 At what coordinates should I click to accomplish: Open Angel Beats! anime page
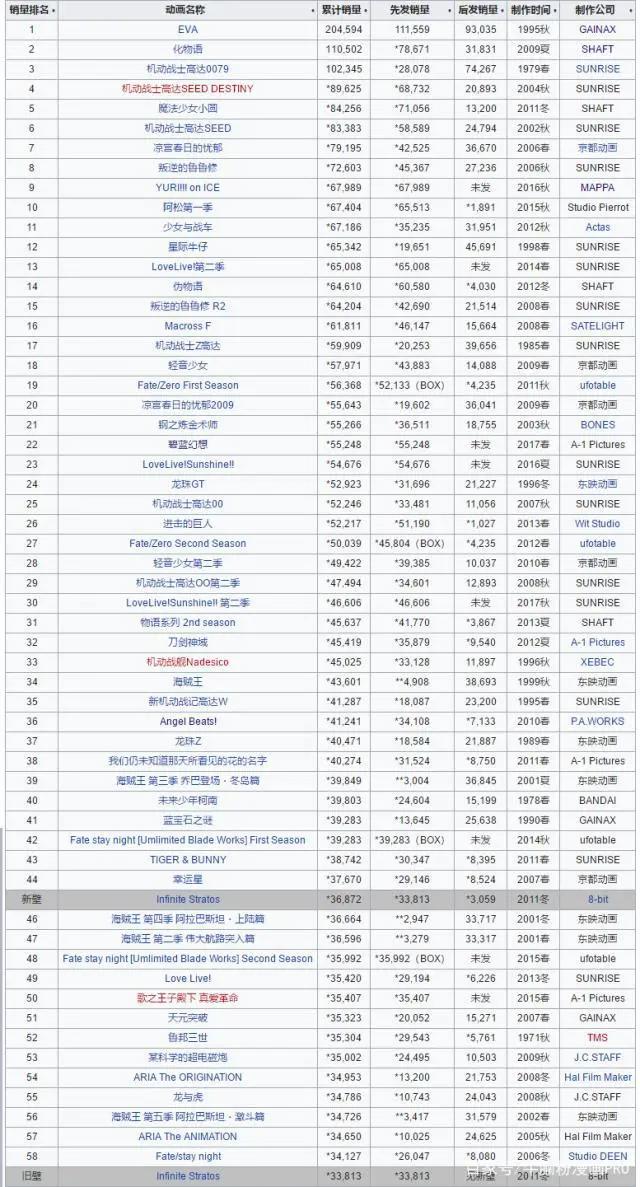[187, 721]
